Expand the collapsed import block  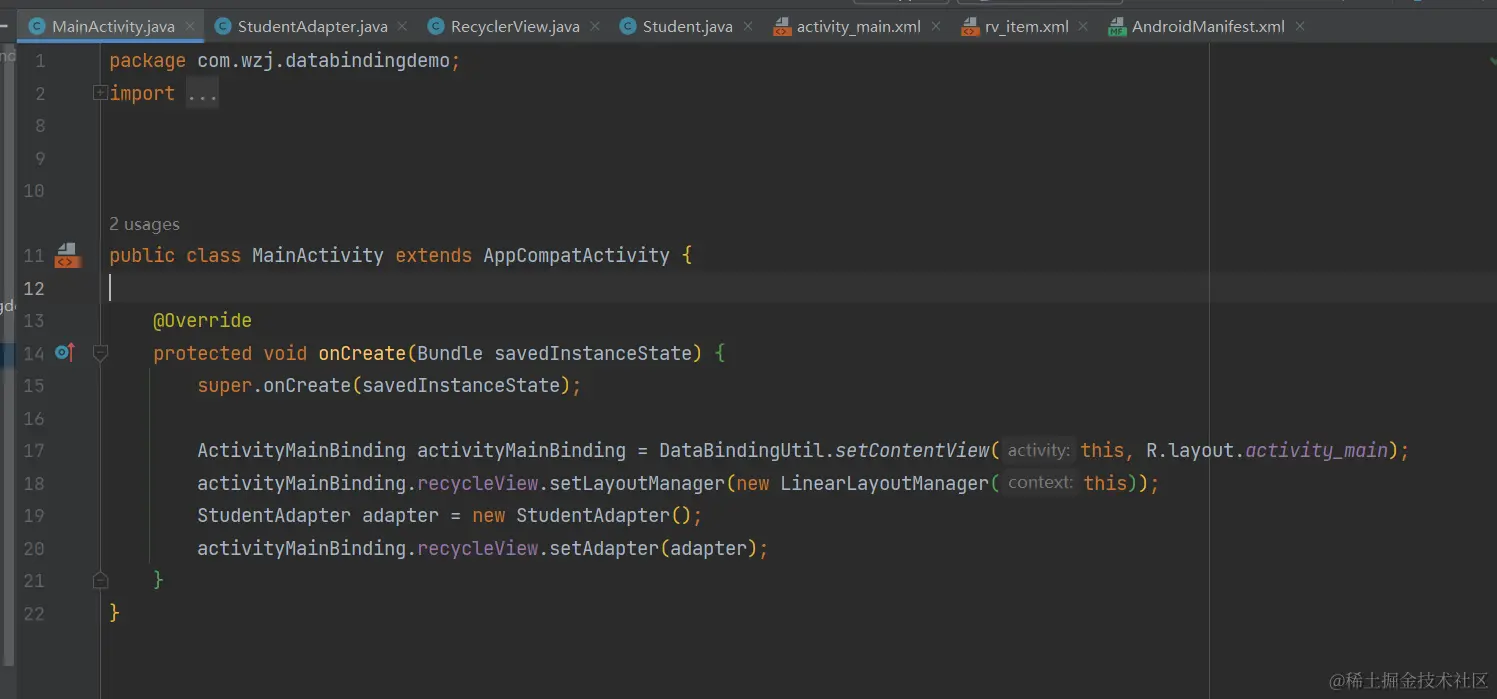(100, 93)
